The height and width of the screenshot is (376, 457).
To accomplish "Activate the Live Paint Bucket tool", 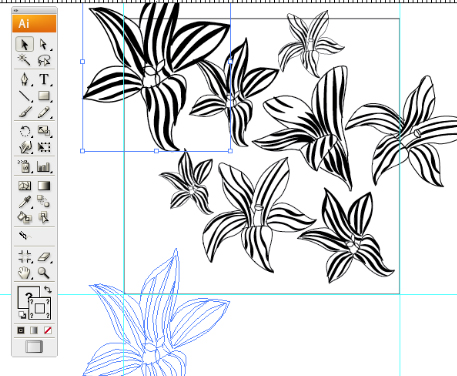I will coord(25,217).
